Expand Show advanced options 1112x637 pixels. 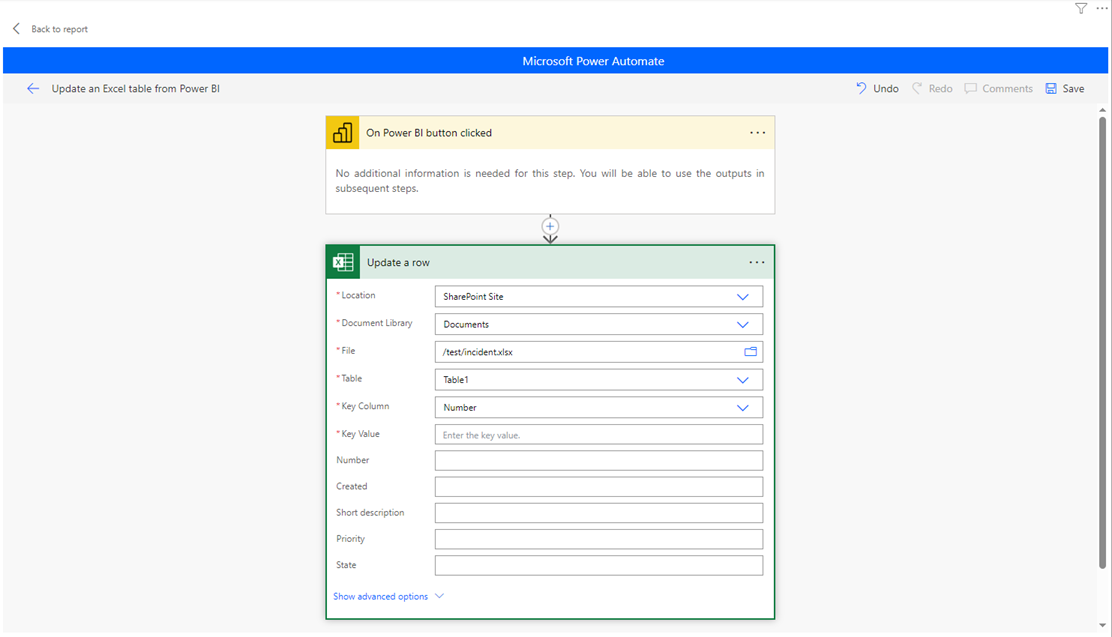(389, 597)
